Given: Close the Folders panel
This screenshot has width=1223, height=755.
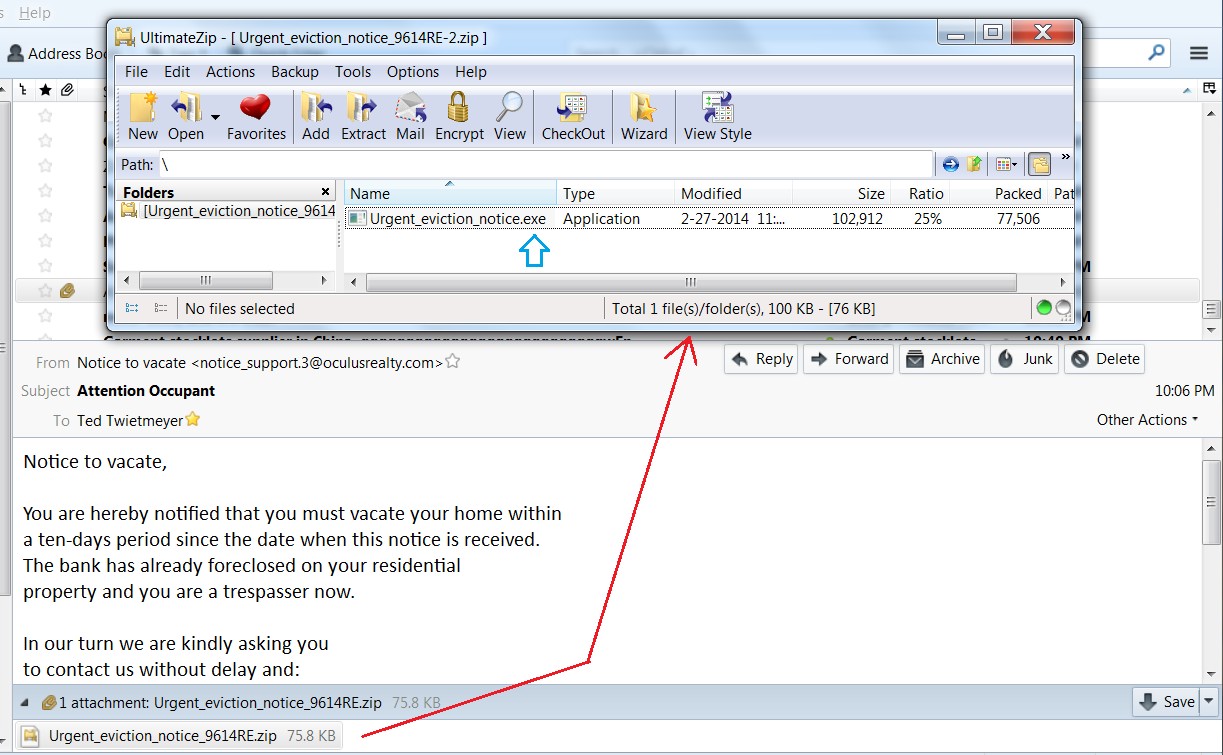Looking at the screenshot, I should (325, 192).
